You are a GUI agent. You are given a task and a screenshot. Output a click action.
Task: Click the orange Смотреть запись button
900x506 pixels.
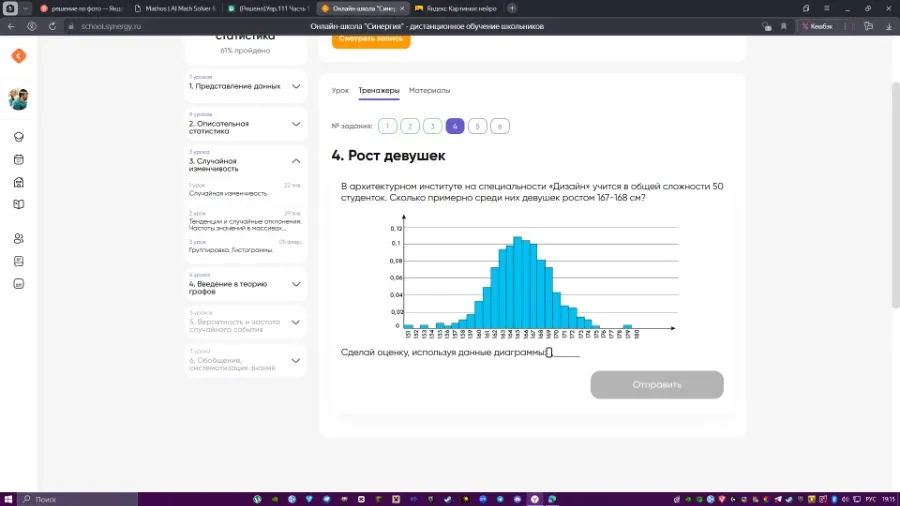tap(371, 40)
